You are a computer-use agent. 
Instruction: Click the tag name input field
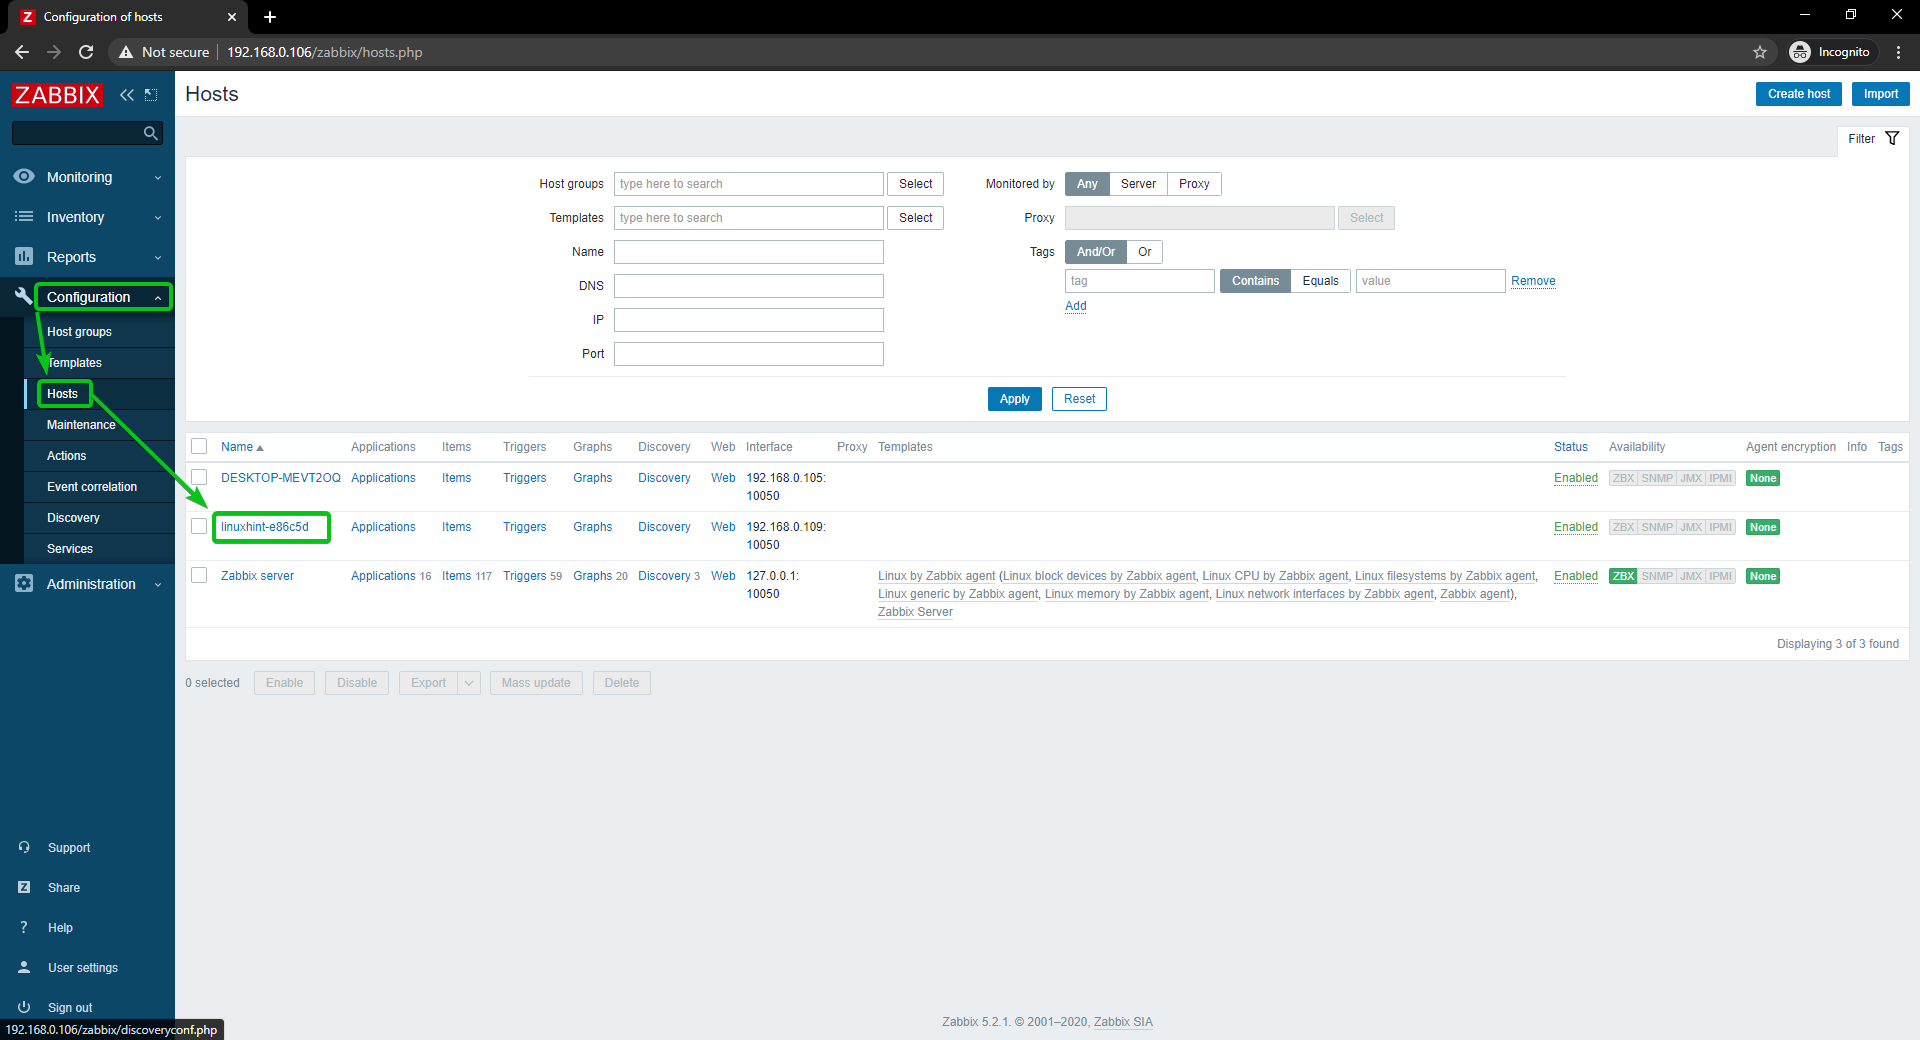[1140, 281]
